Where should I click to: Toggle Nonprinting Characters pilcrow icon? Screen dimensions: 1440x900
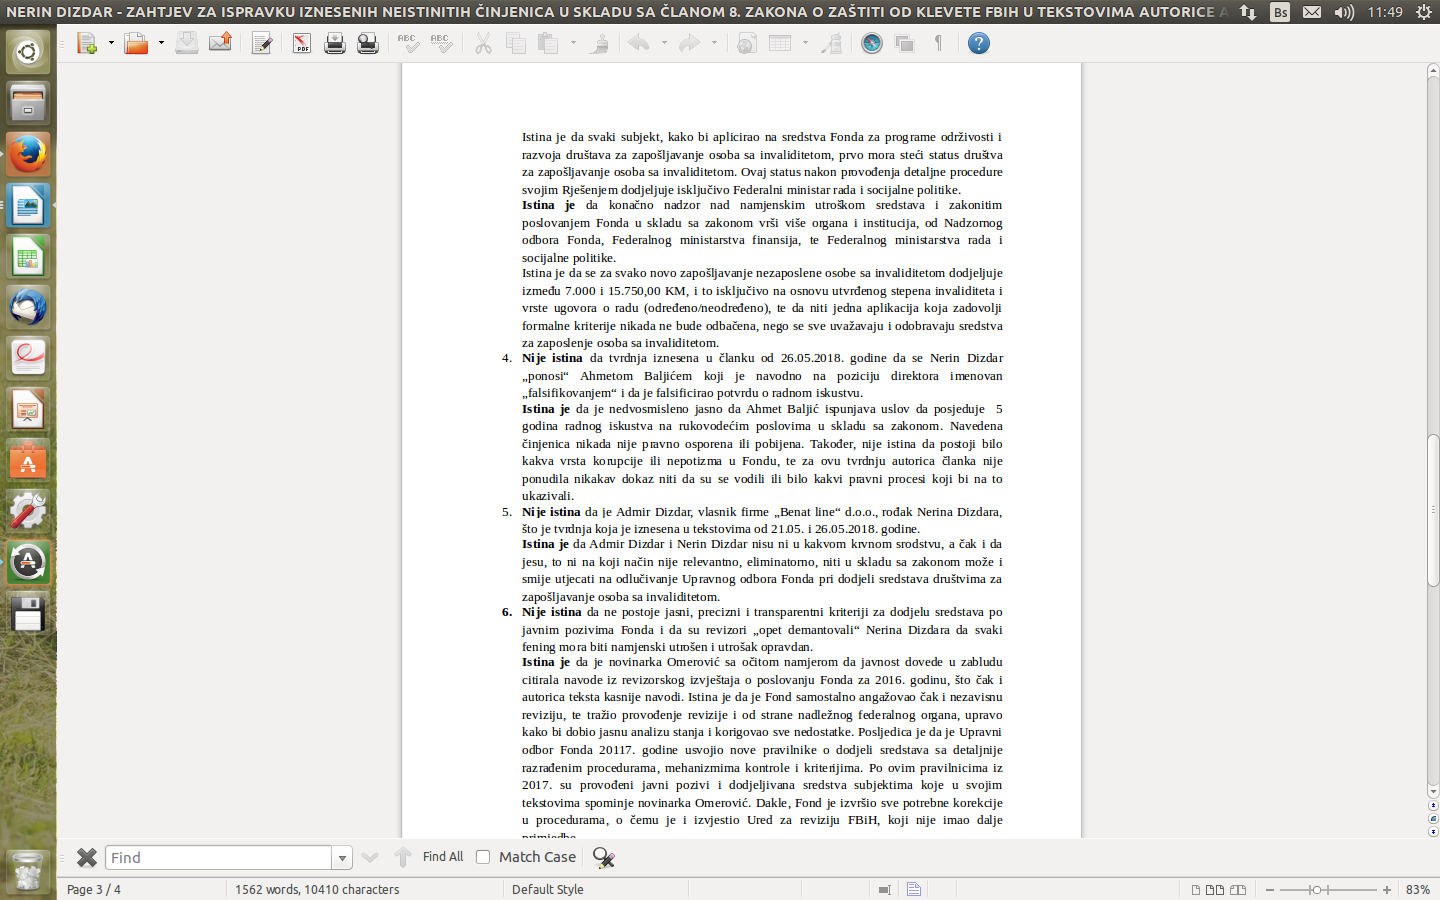938,43
